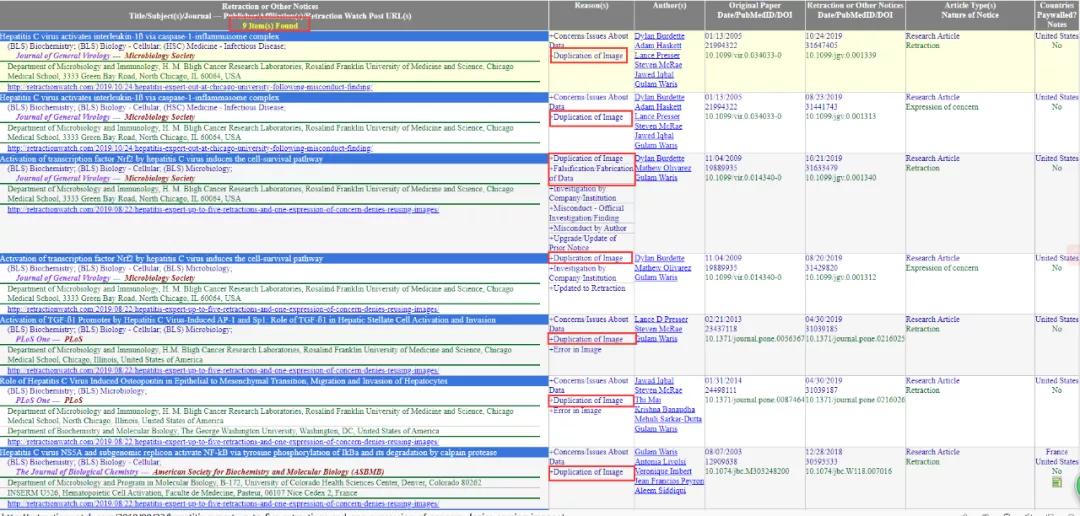
Task: Open author Krishna Banaudha's link
Action: [x=665, y=410]
